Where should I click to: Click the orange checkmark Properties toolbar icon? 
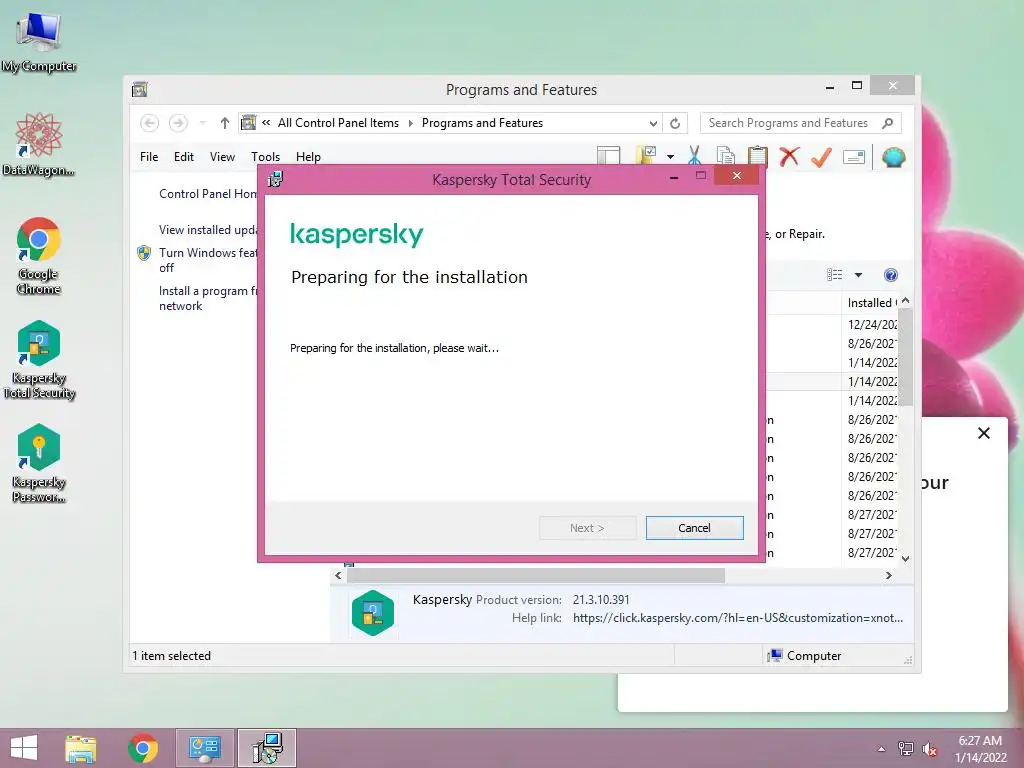(821, 156)
